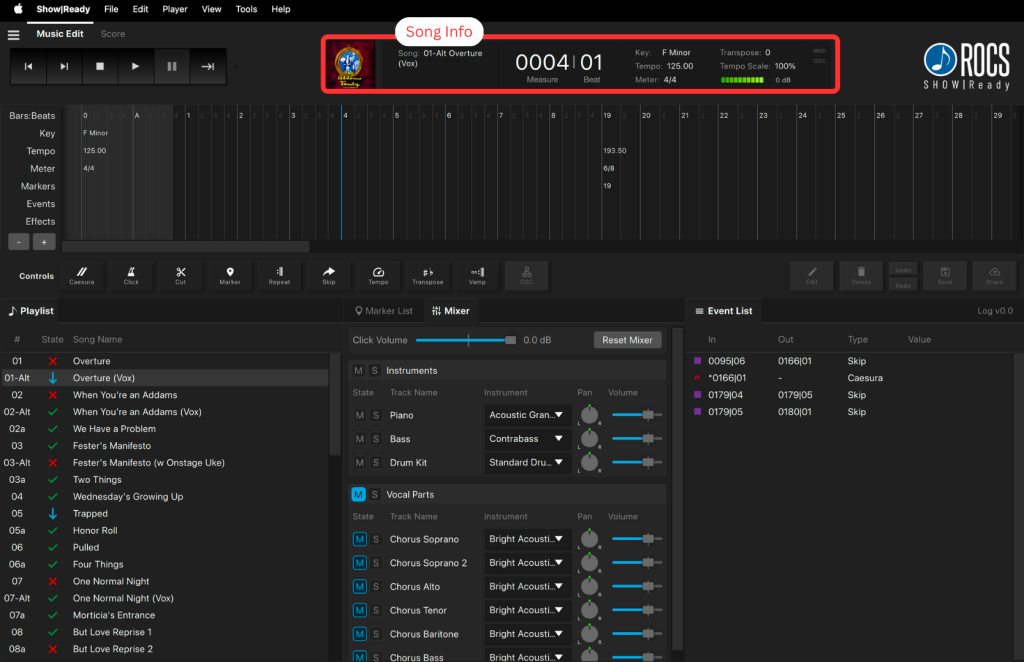Unmute the Chorus Soprano track
Viewport: 1024px width, 662px height.
click(359, 539)
